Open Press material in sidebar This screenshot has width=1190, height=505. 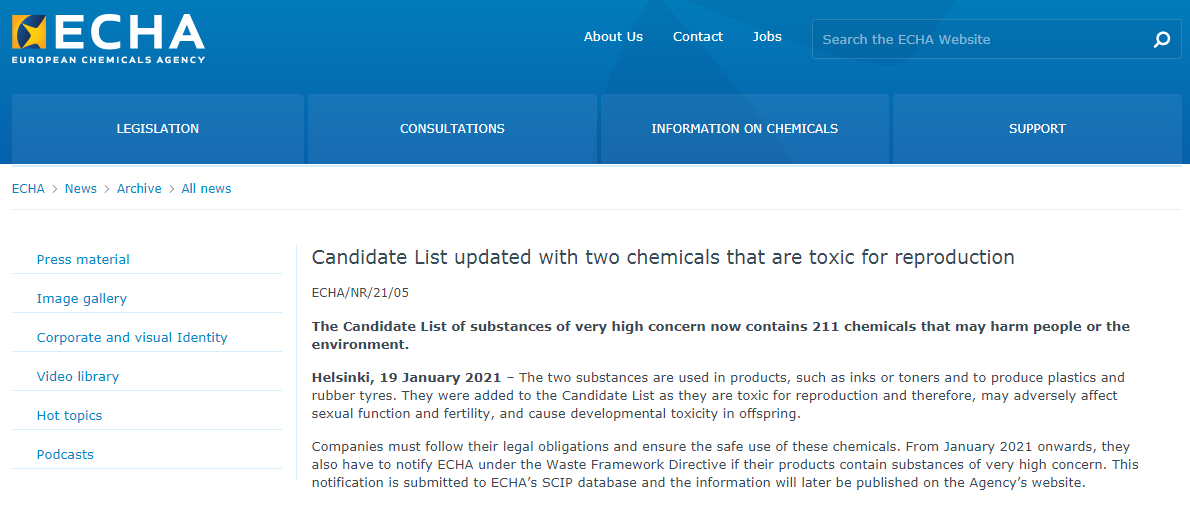point(83,260)
